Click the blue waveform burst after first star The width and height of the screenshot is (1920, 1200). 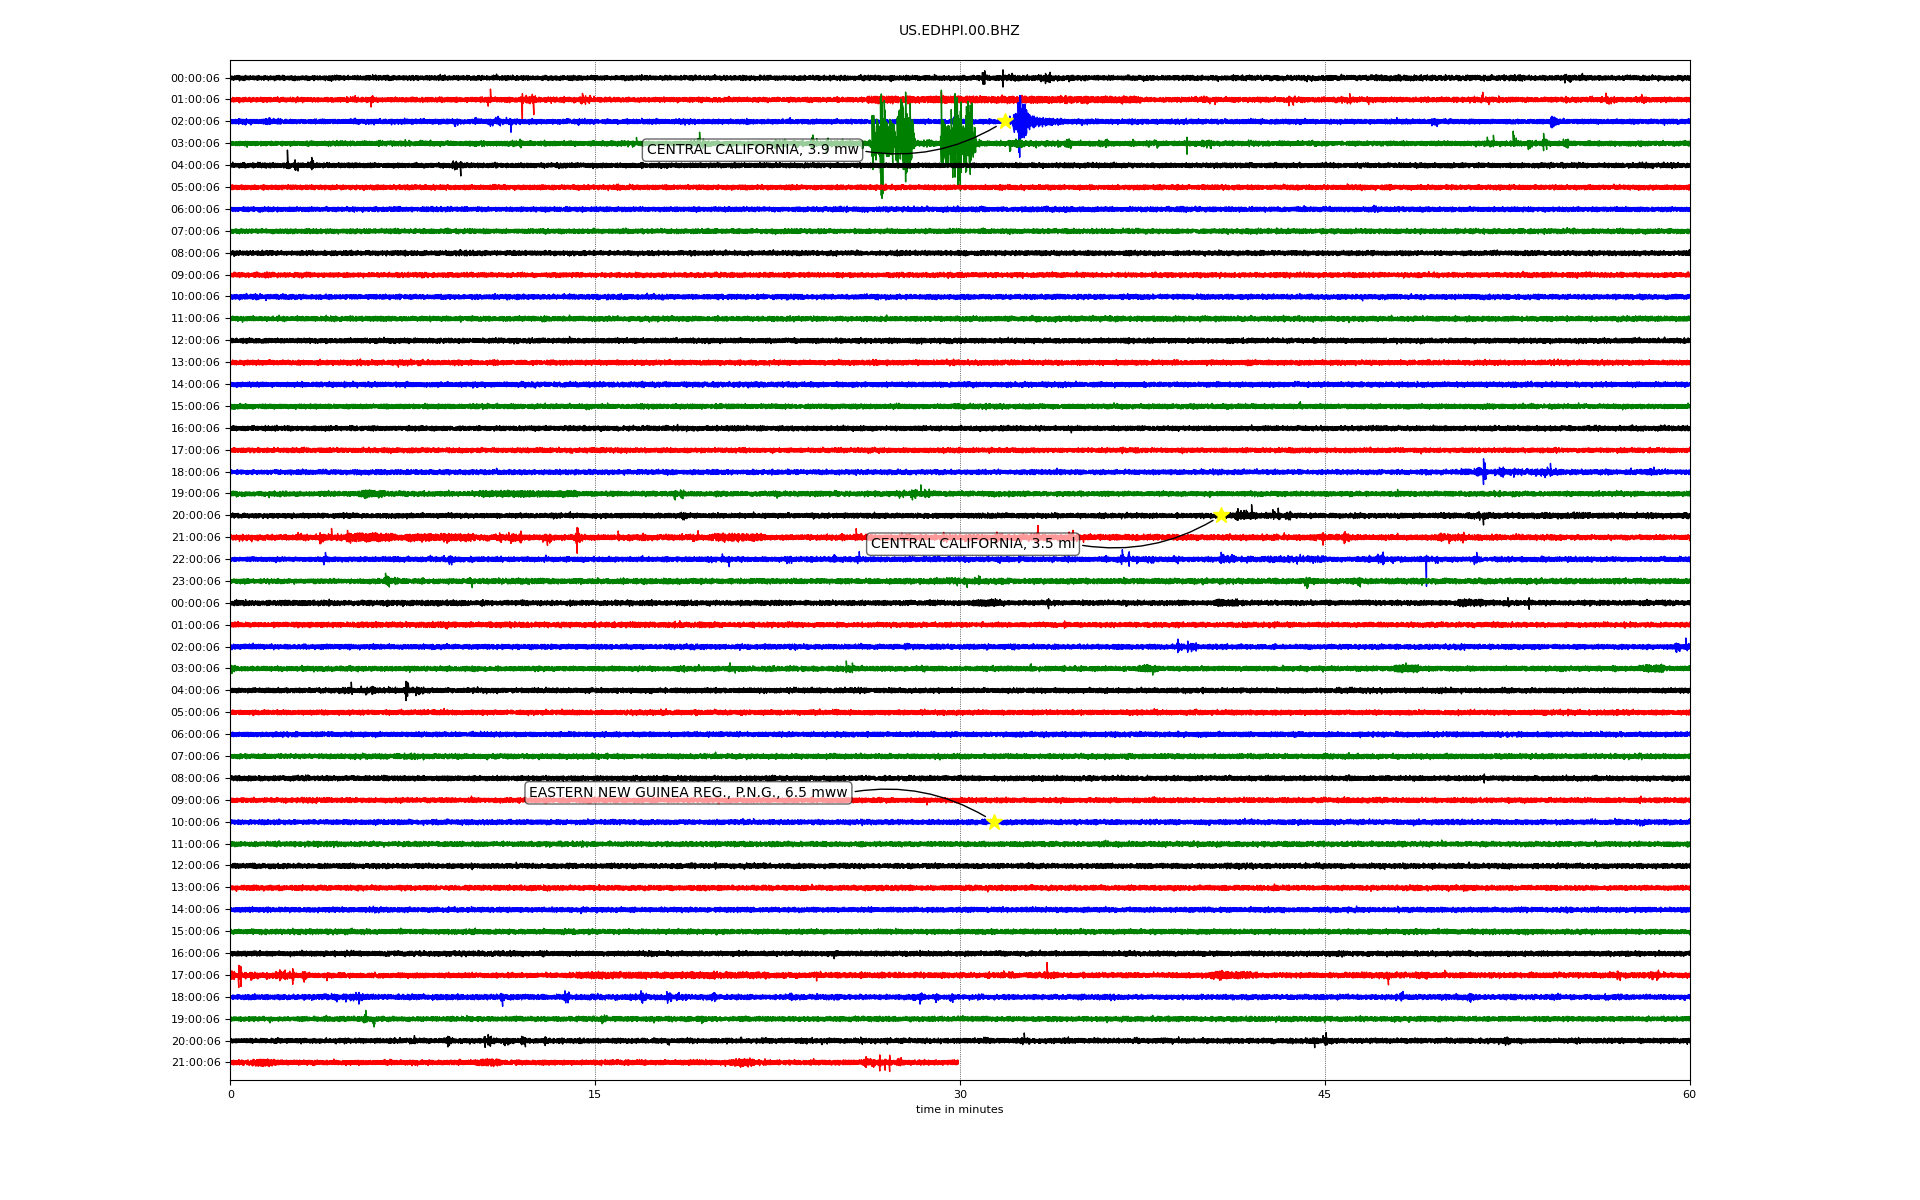point(1022,122)
